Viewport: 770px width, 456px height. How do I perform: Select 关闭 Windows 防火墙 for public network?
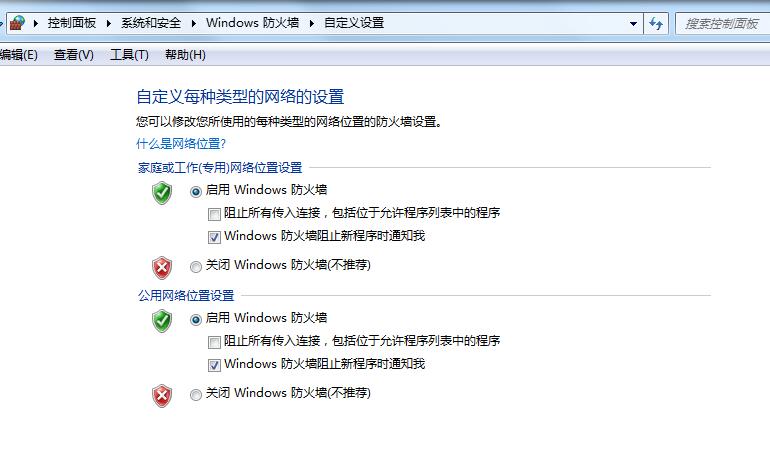click(x=195, y=395)
